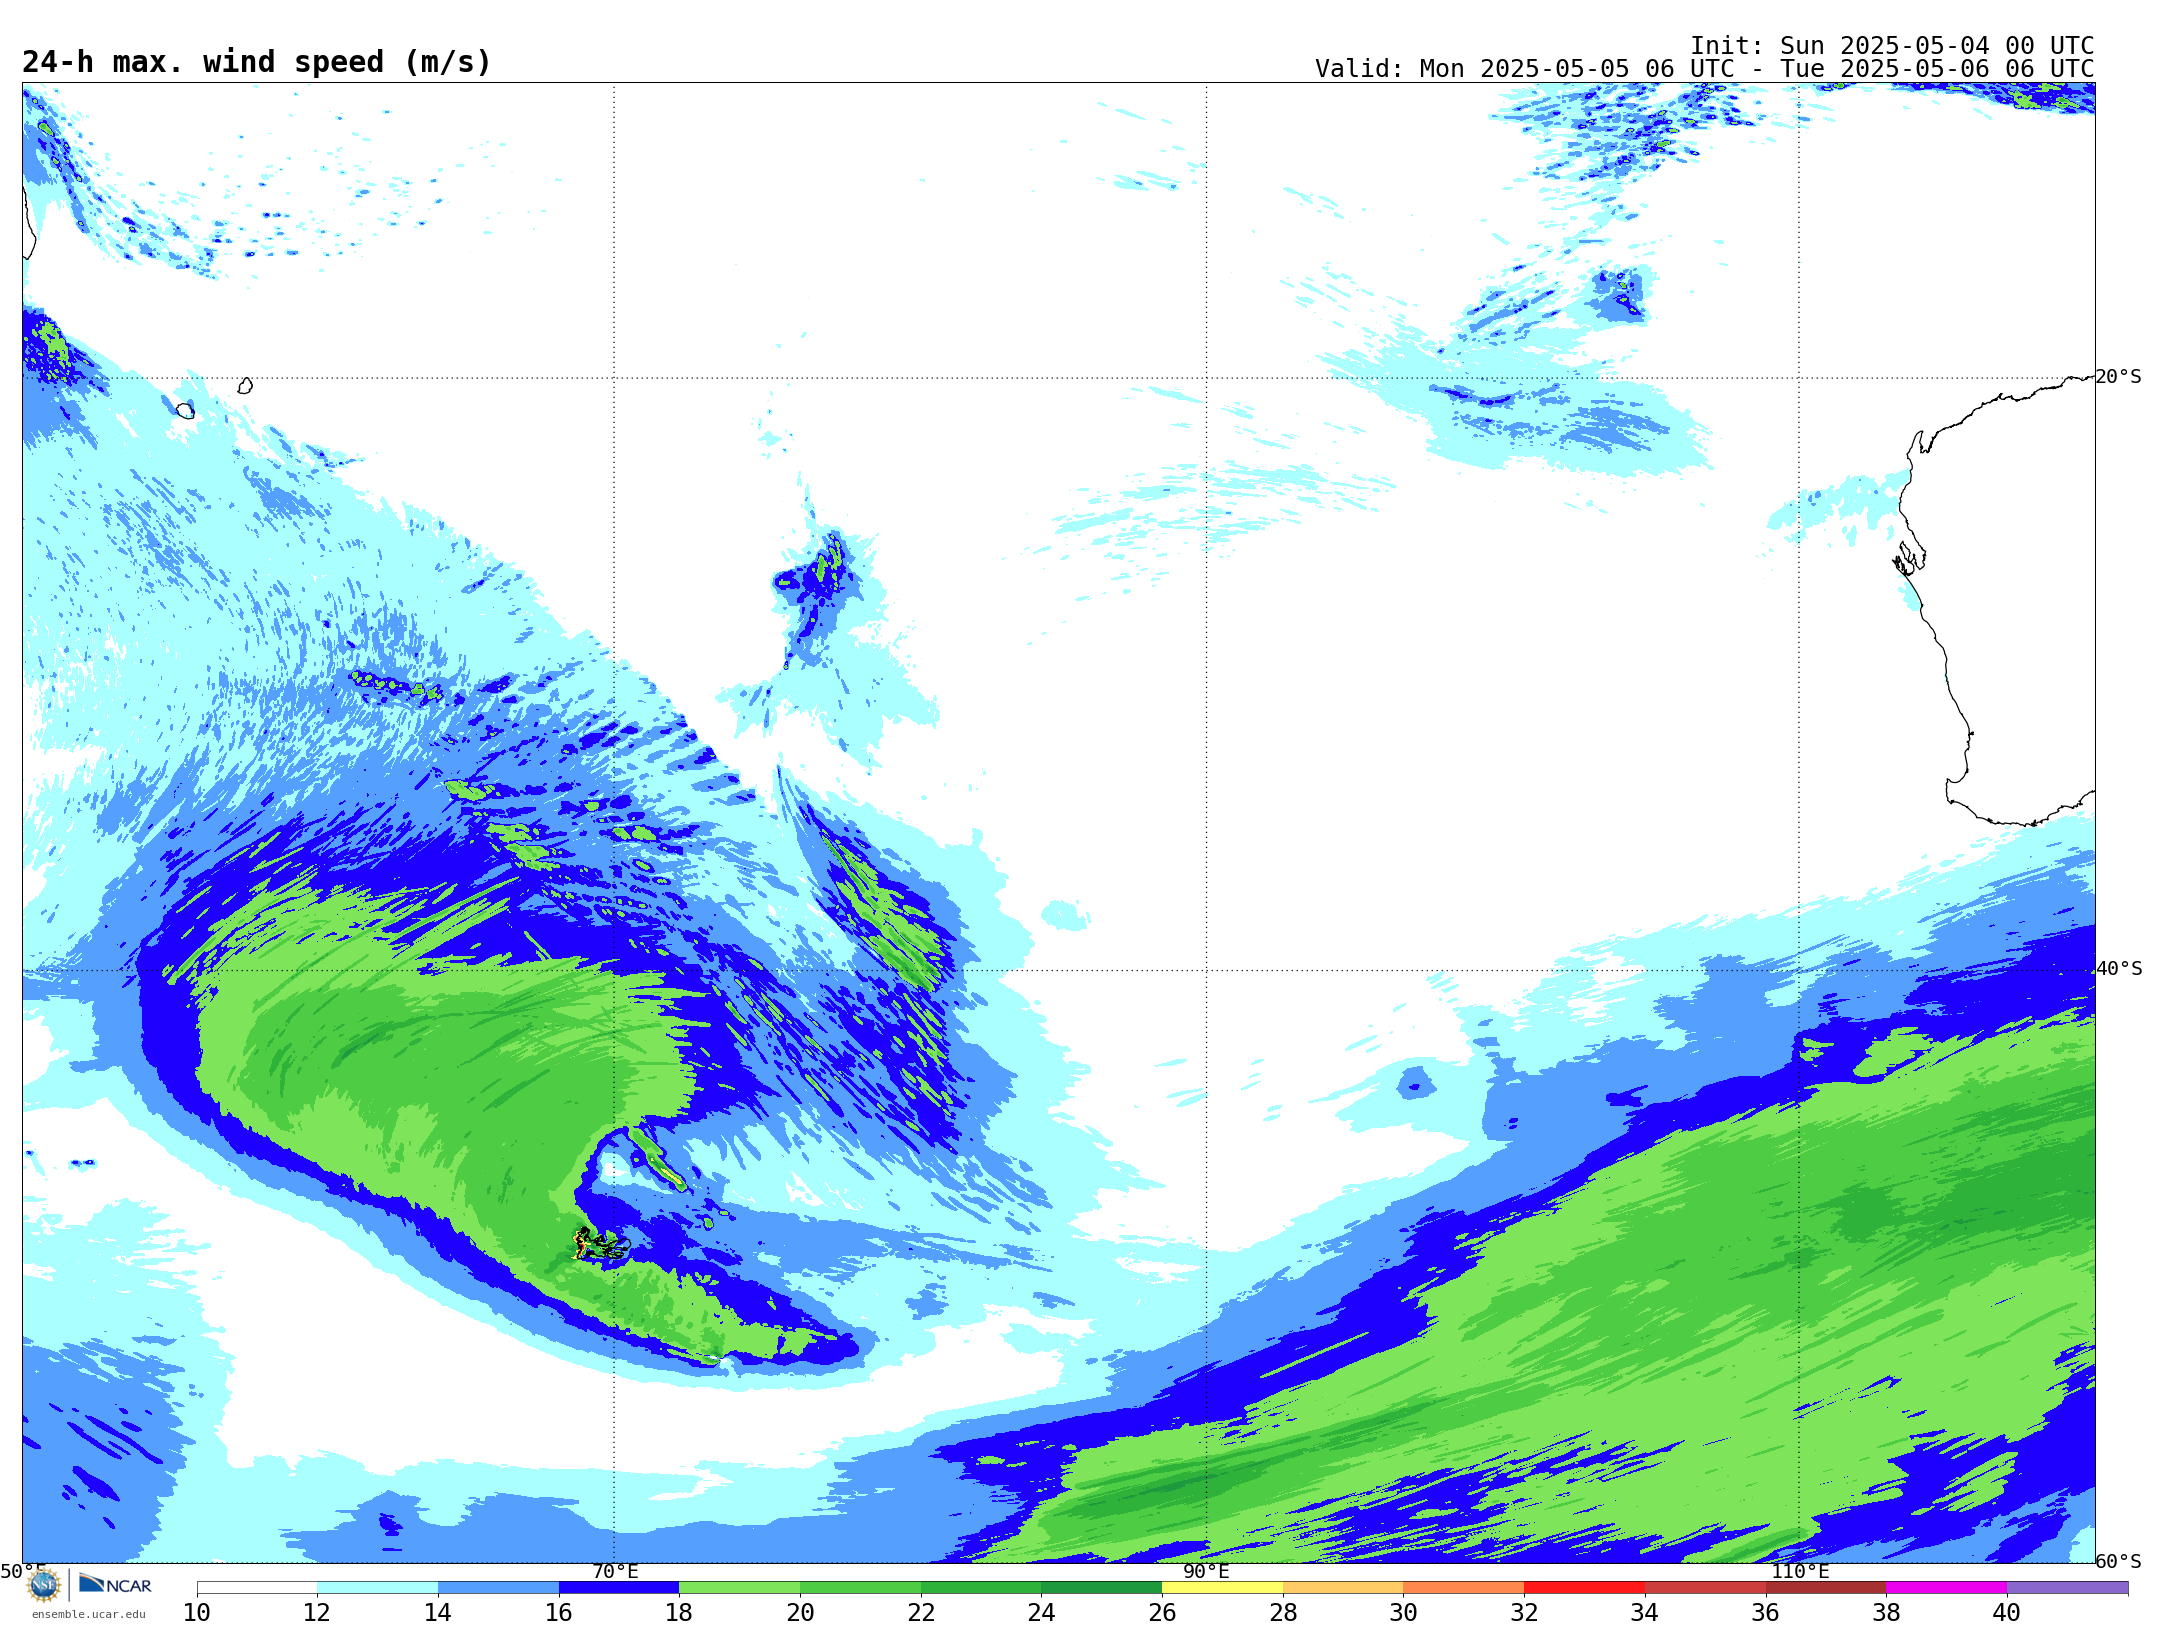Click the colorbar label 32

1524,1612
